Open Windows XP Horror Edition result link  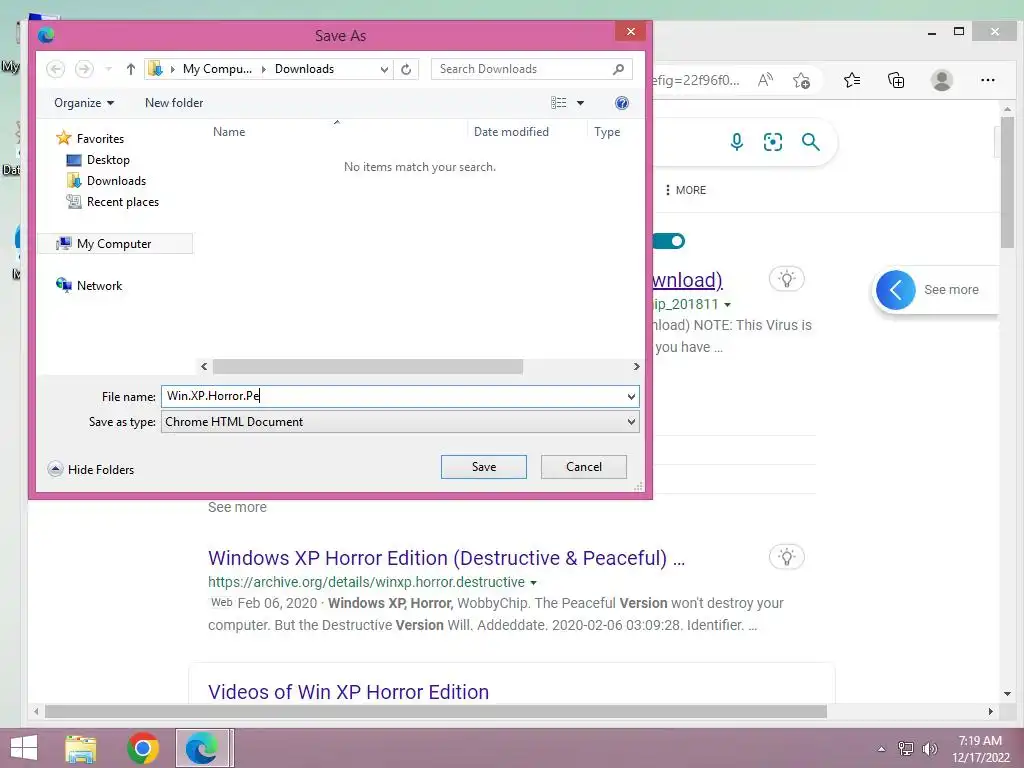446,558
